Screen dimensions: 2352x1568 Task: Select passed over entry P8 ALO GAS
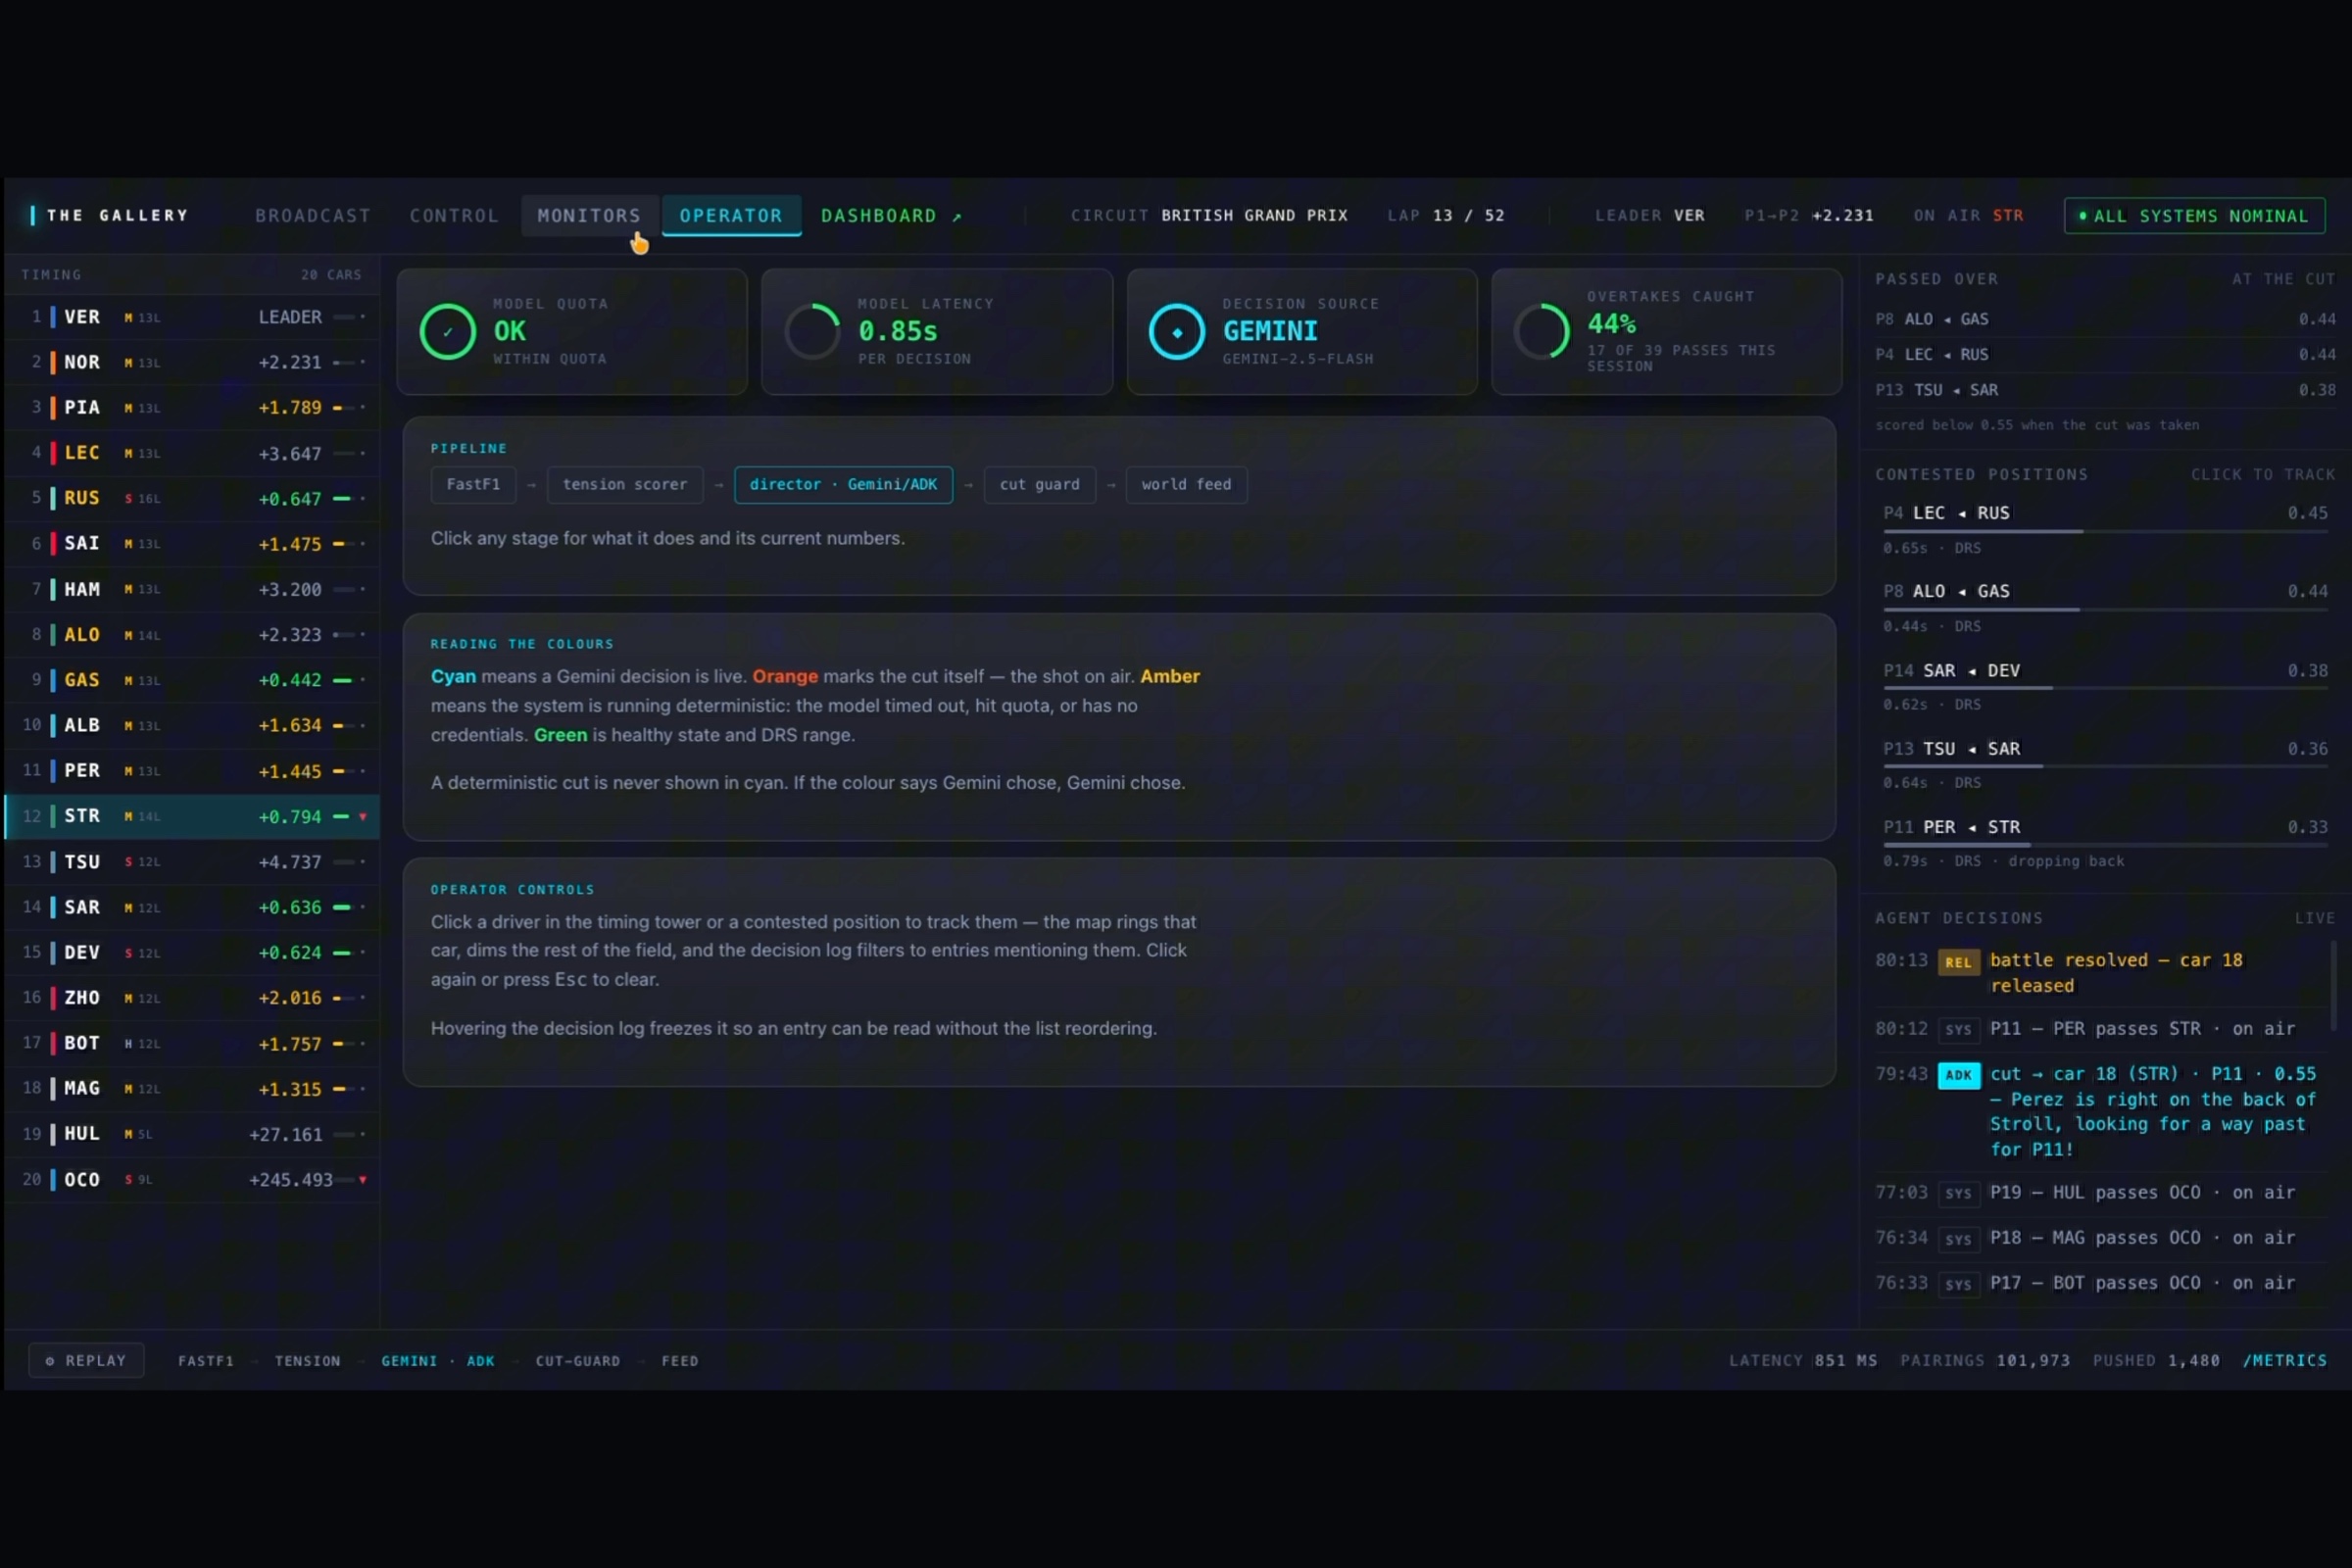click(2105, 319)
